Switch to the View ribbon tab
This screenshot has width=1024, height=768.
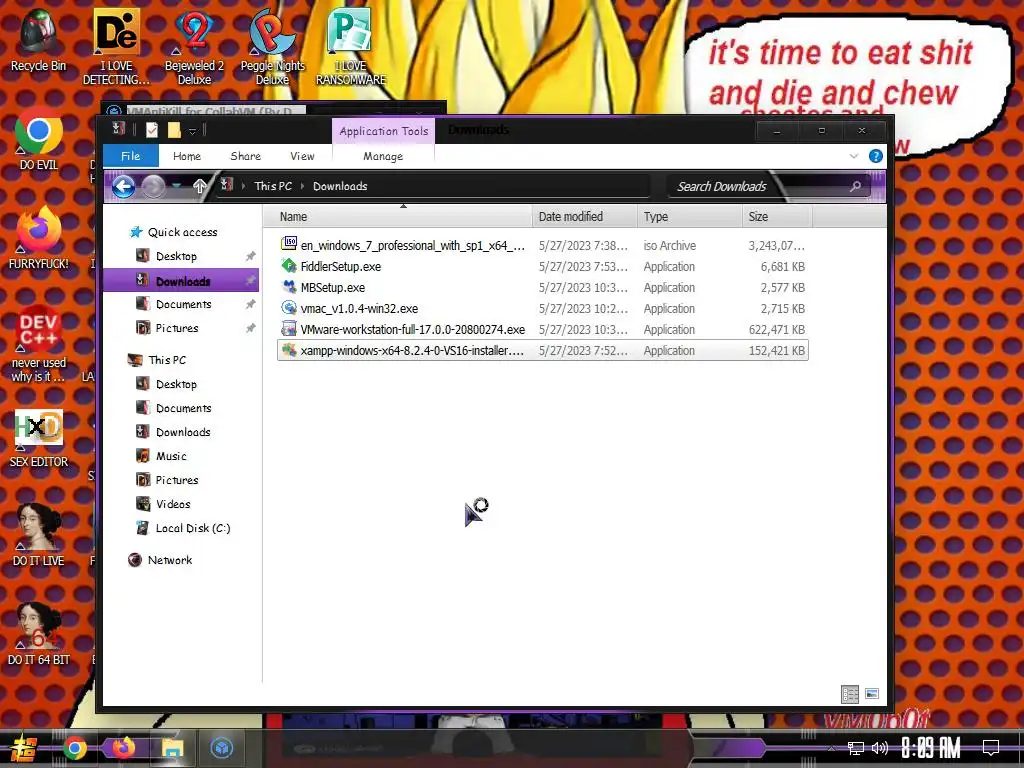pyautogui.click(x=302, y=156)
